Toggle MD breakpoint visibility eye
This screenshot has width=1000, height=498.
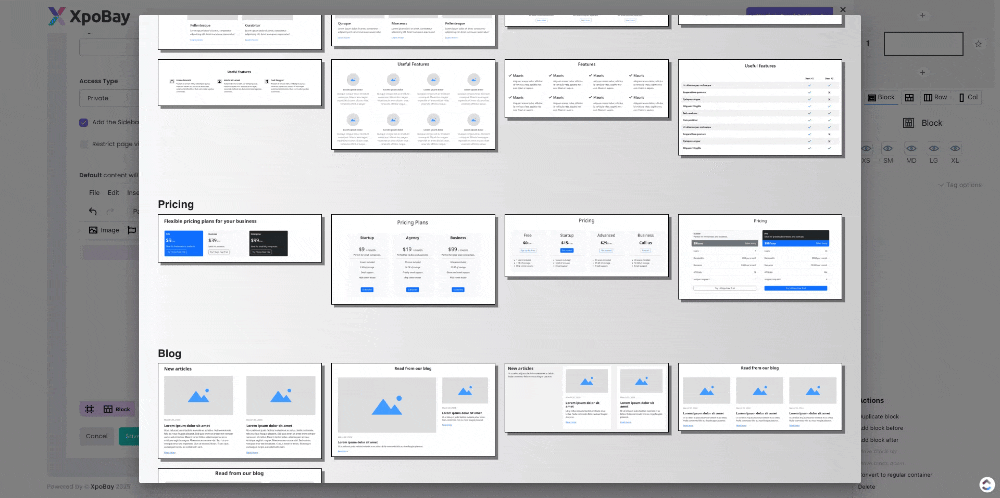click(910, 146)
